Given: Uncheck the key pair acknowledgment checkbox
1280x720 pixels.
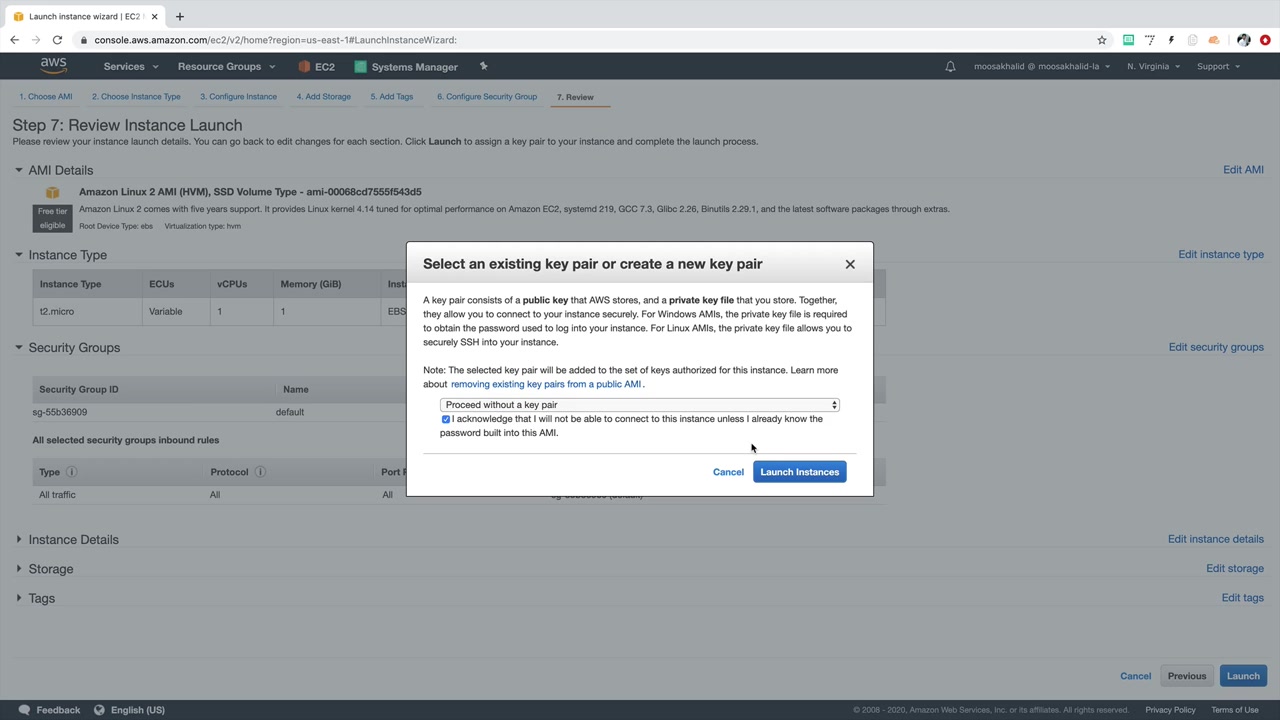Looking at the screenshot, I should coord(446,419).
